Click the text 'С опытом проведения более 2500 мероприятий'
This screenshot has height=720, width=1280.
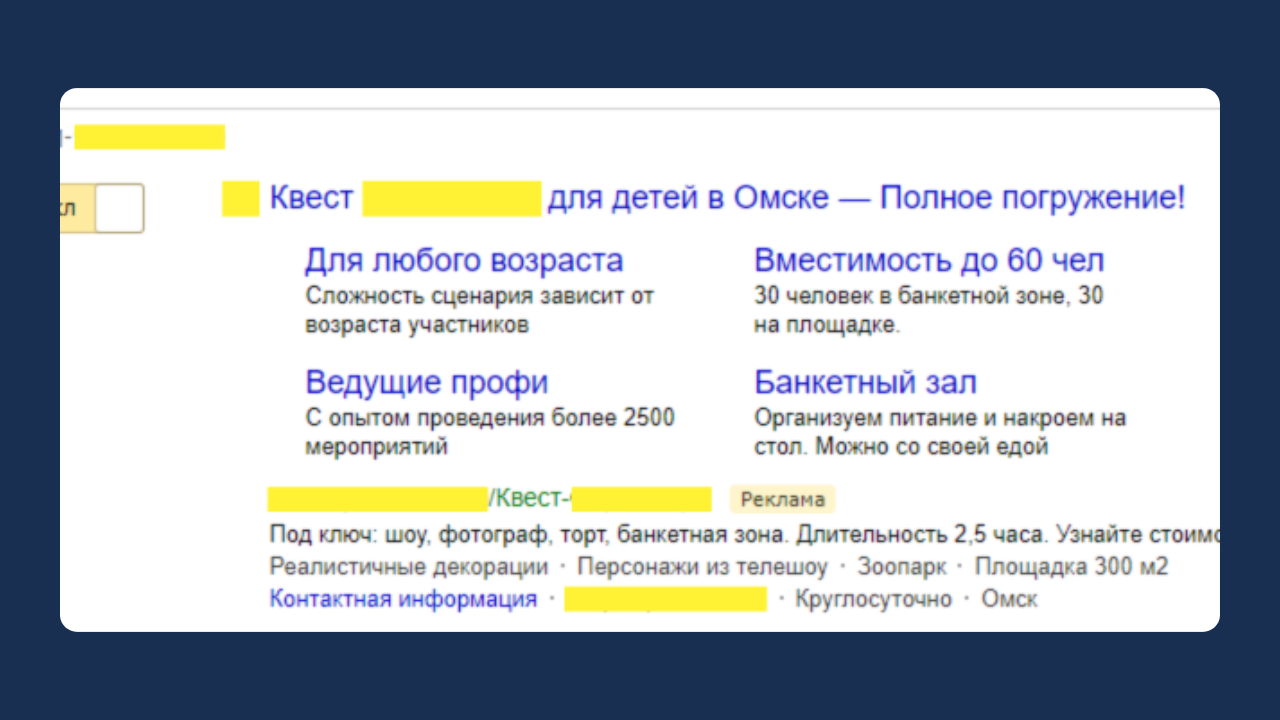490,432
